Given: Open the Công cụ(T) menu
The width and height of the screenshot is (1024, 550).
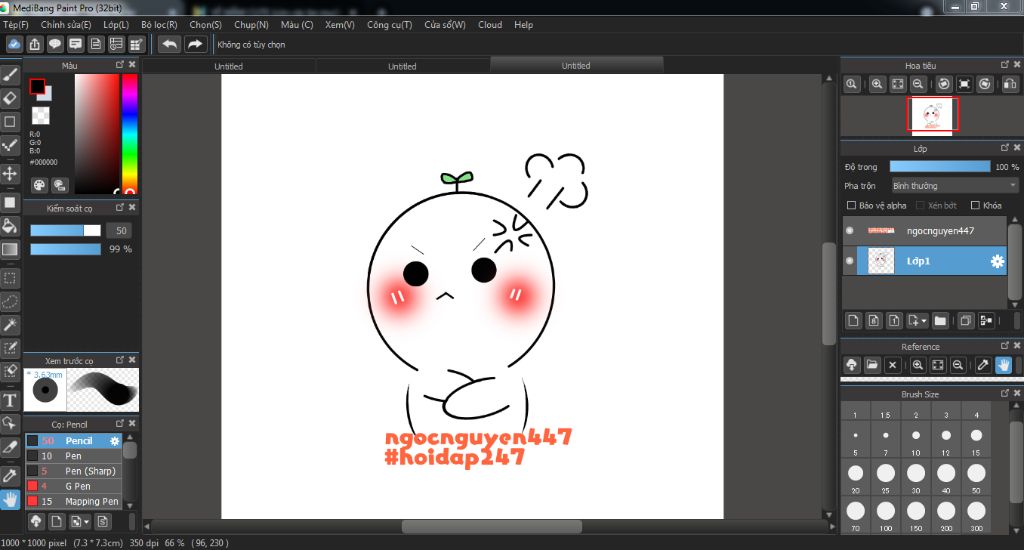Looking at the screenshot, I should (389, 25).
